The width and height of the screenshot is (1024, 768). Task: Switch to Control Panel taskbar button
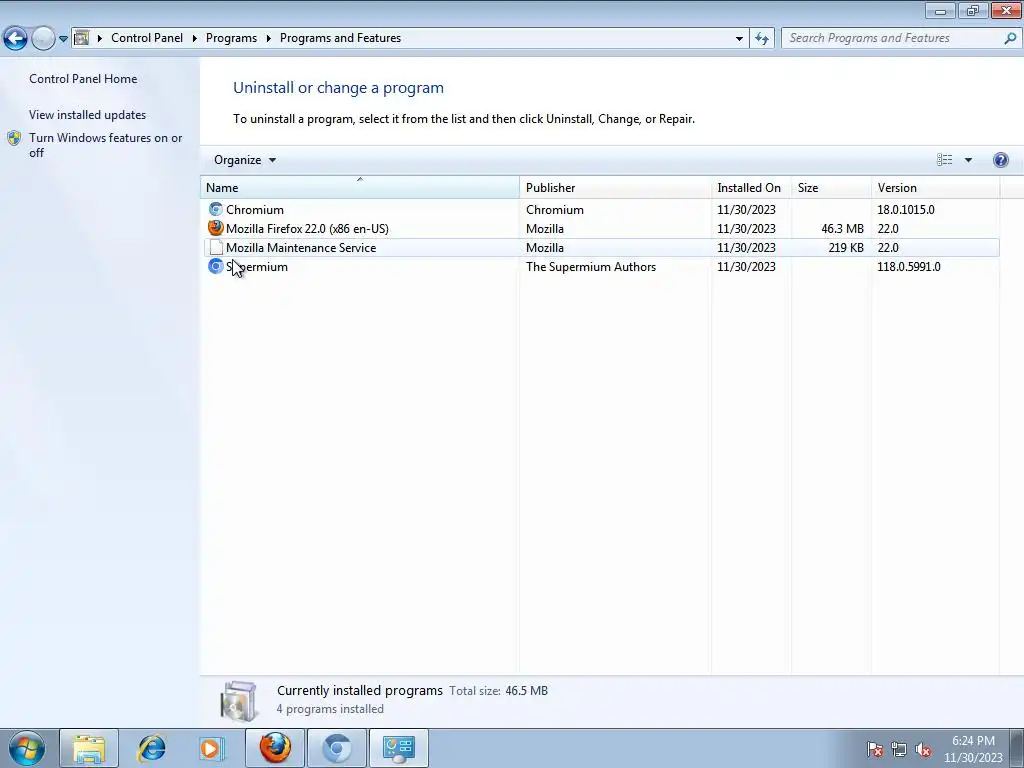(x=399, y=748)
